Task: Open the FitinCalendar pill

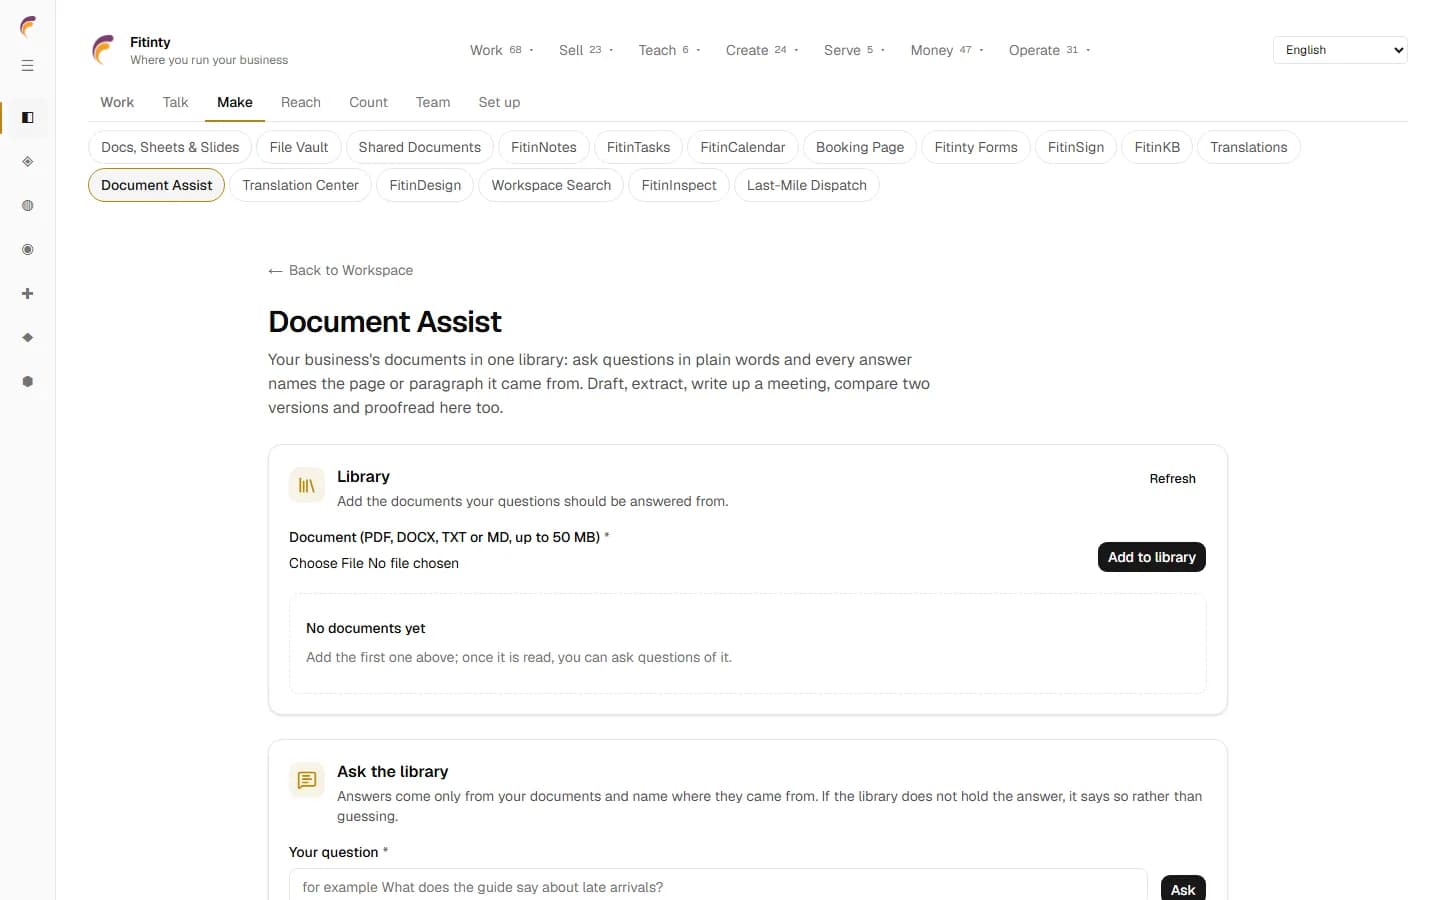Action: pos(743,147)
